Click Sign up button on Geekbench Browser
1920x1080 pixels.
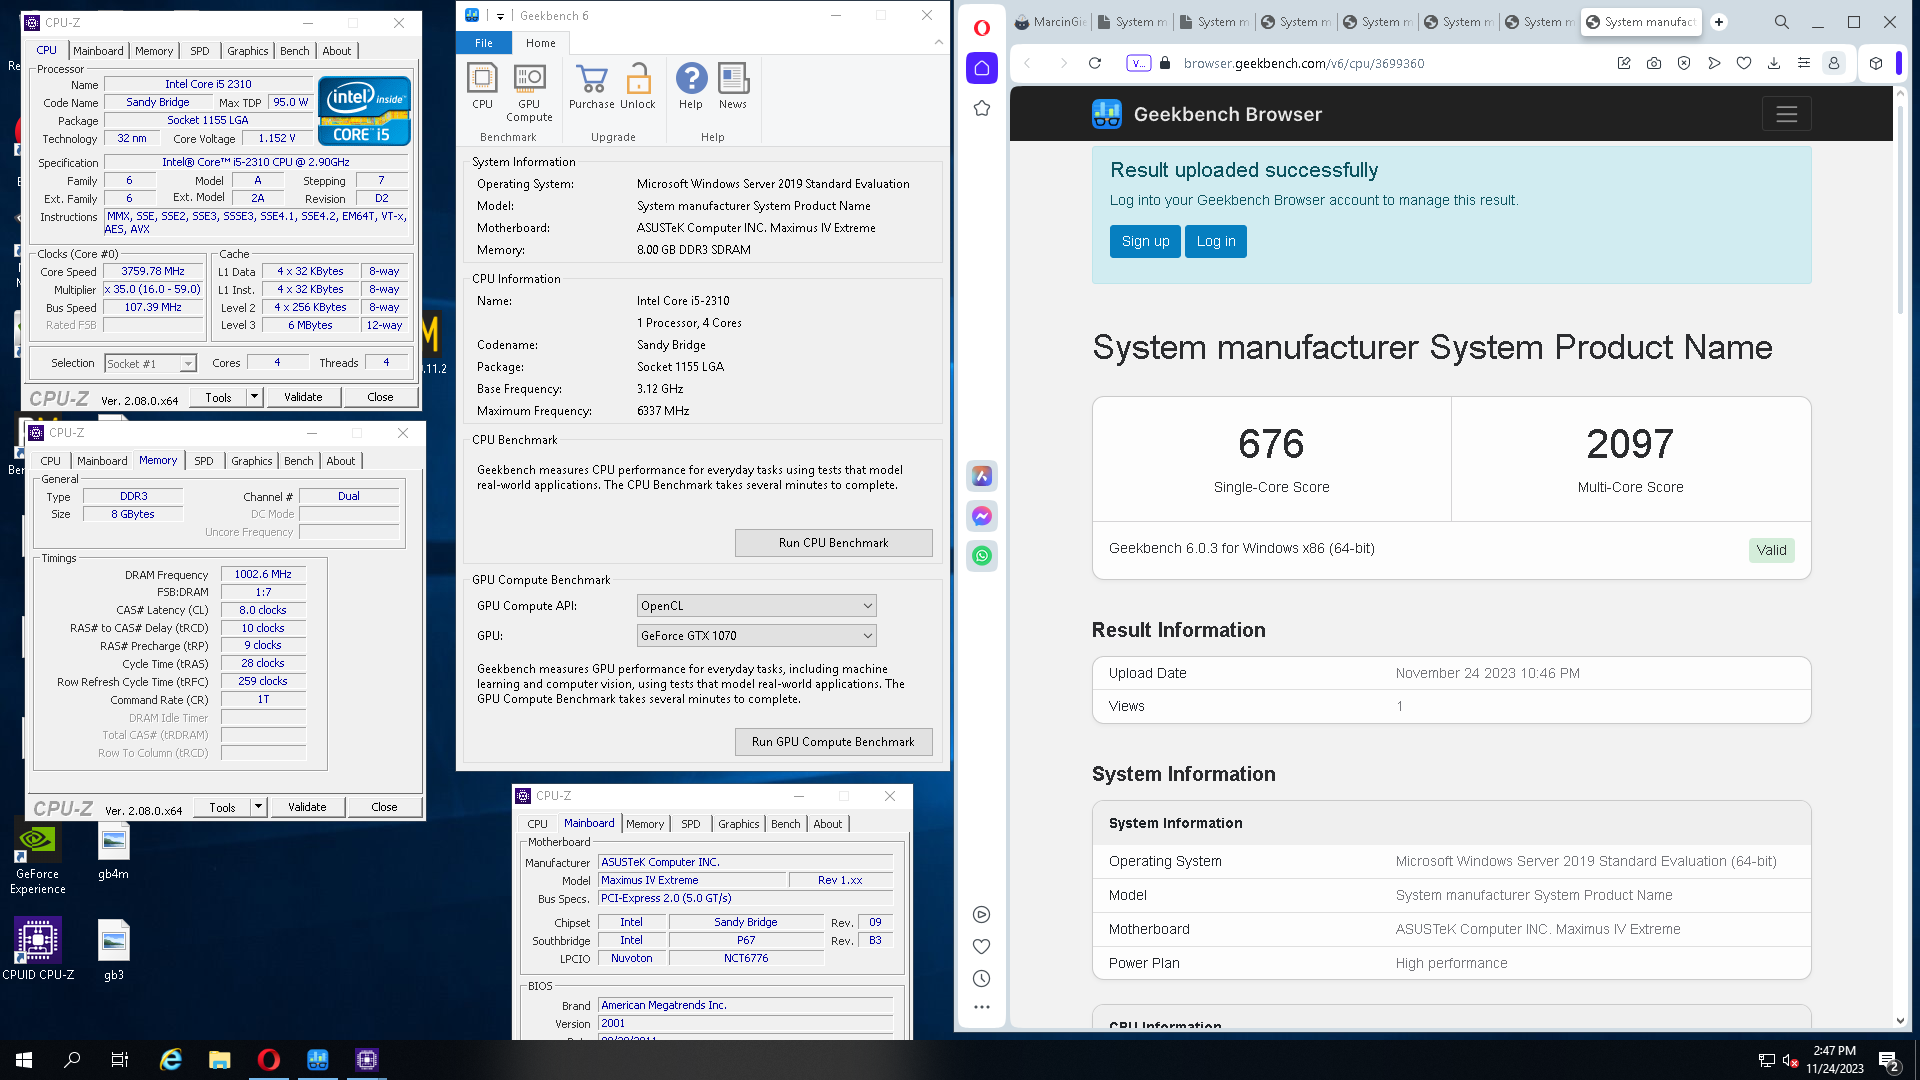[x=1145, y=241]
